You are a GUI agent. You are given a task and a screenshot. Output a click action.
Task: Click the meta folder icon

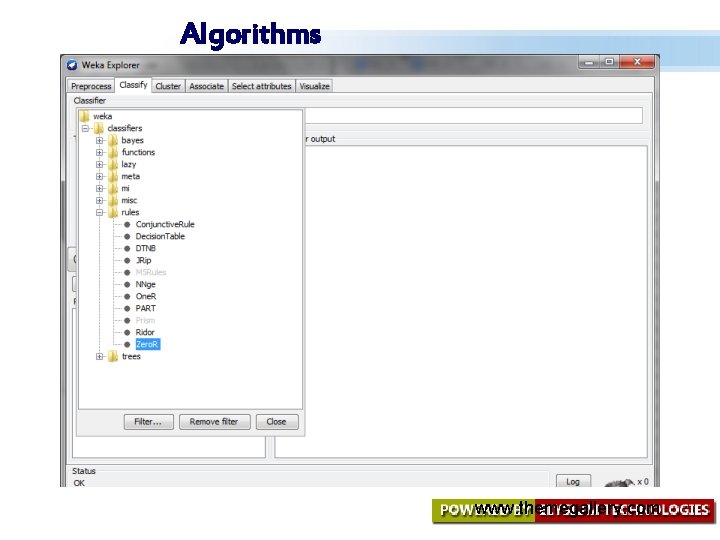[113, 176]
